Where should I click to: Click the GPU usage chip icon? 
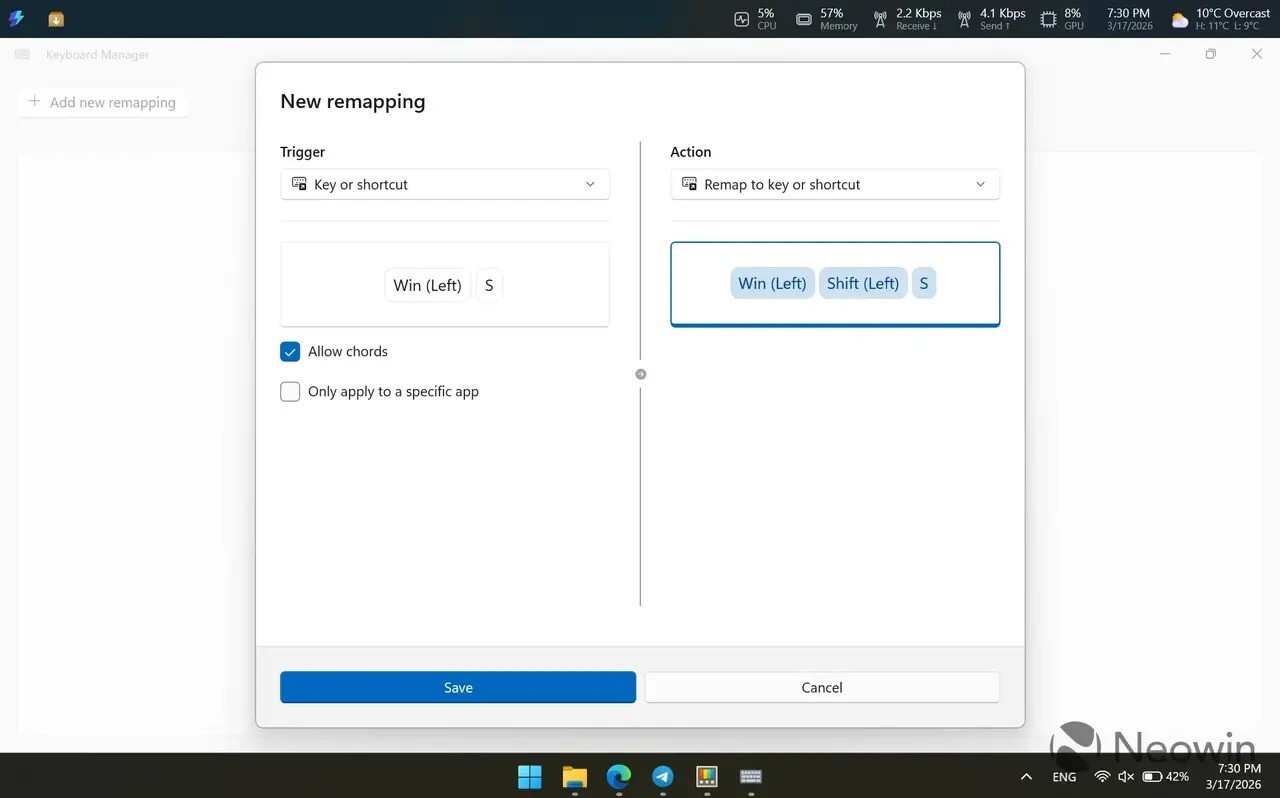pos(1048,19)
